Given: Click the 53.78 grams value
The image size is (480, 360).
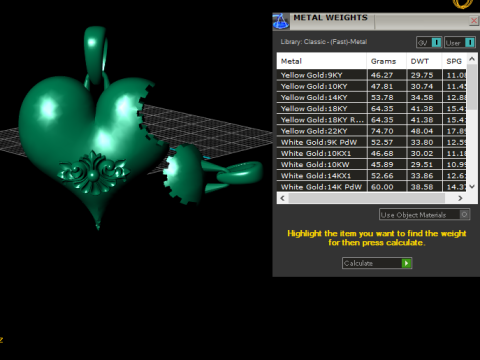Looking at the screenshot, I should coord(382,98).
